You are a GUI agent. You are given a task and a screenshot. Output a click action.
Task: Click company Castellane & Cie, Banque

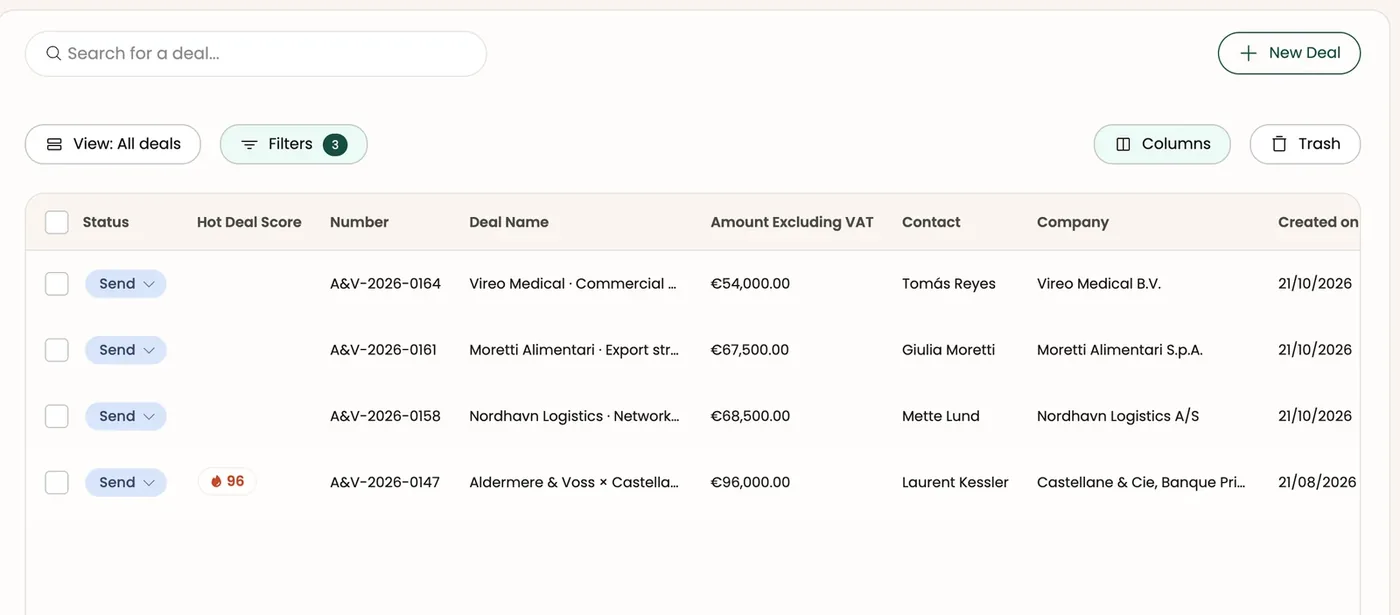point(1141,482)
